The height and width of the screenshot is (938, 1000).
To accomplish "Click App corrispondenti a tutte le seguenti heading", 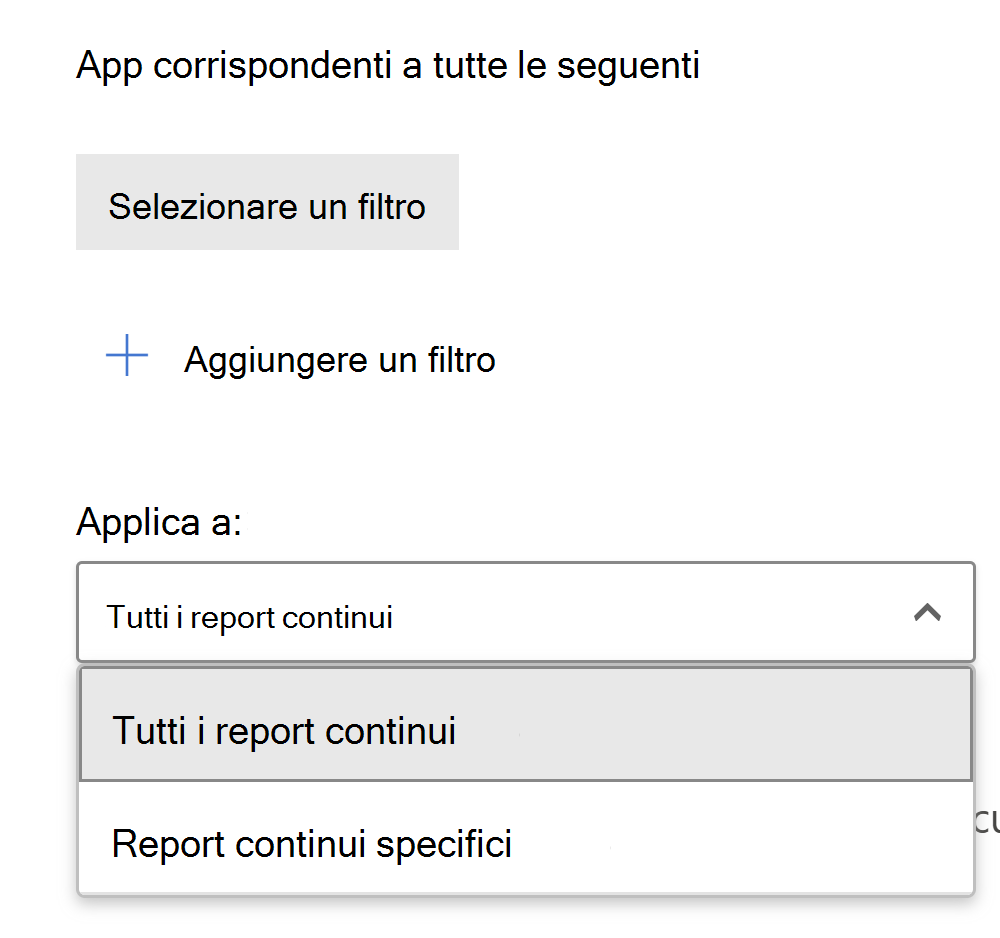I will (387, 66).
